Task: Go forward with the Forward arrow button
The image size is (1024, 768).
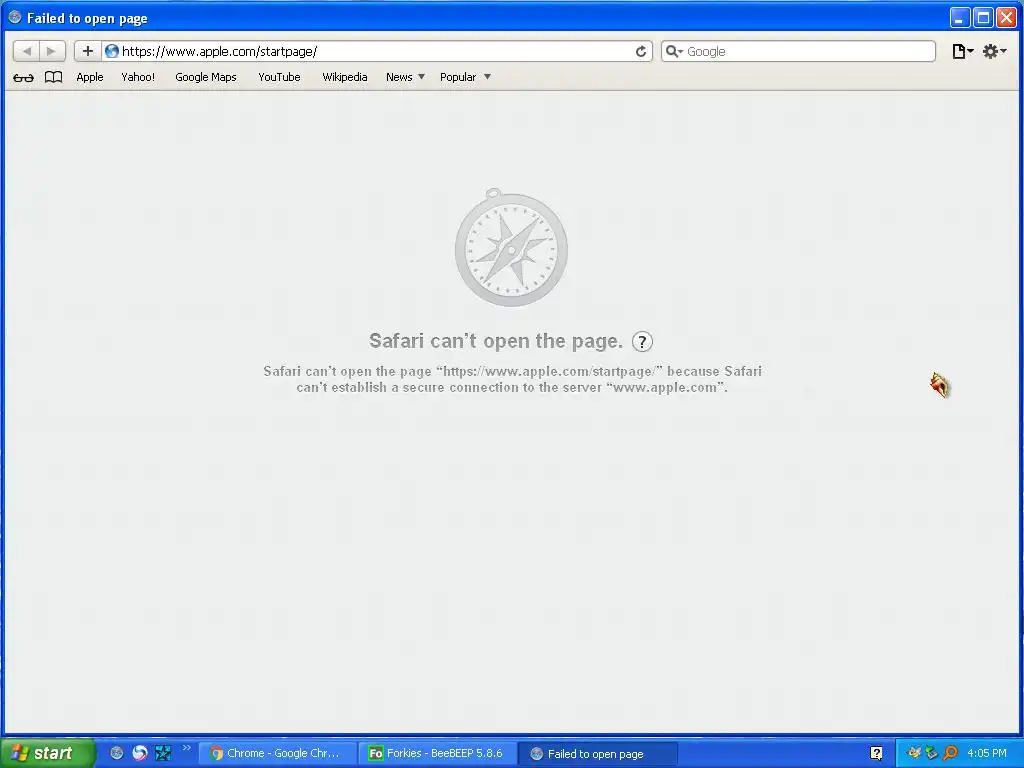Action: (52, 51)
